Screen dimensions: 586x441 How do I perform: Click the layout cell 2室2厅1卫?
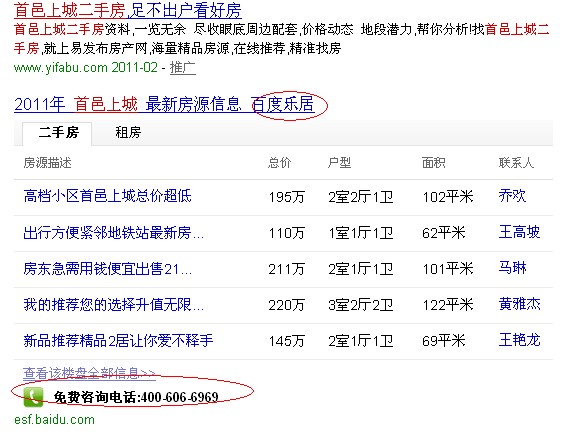361,197
